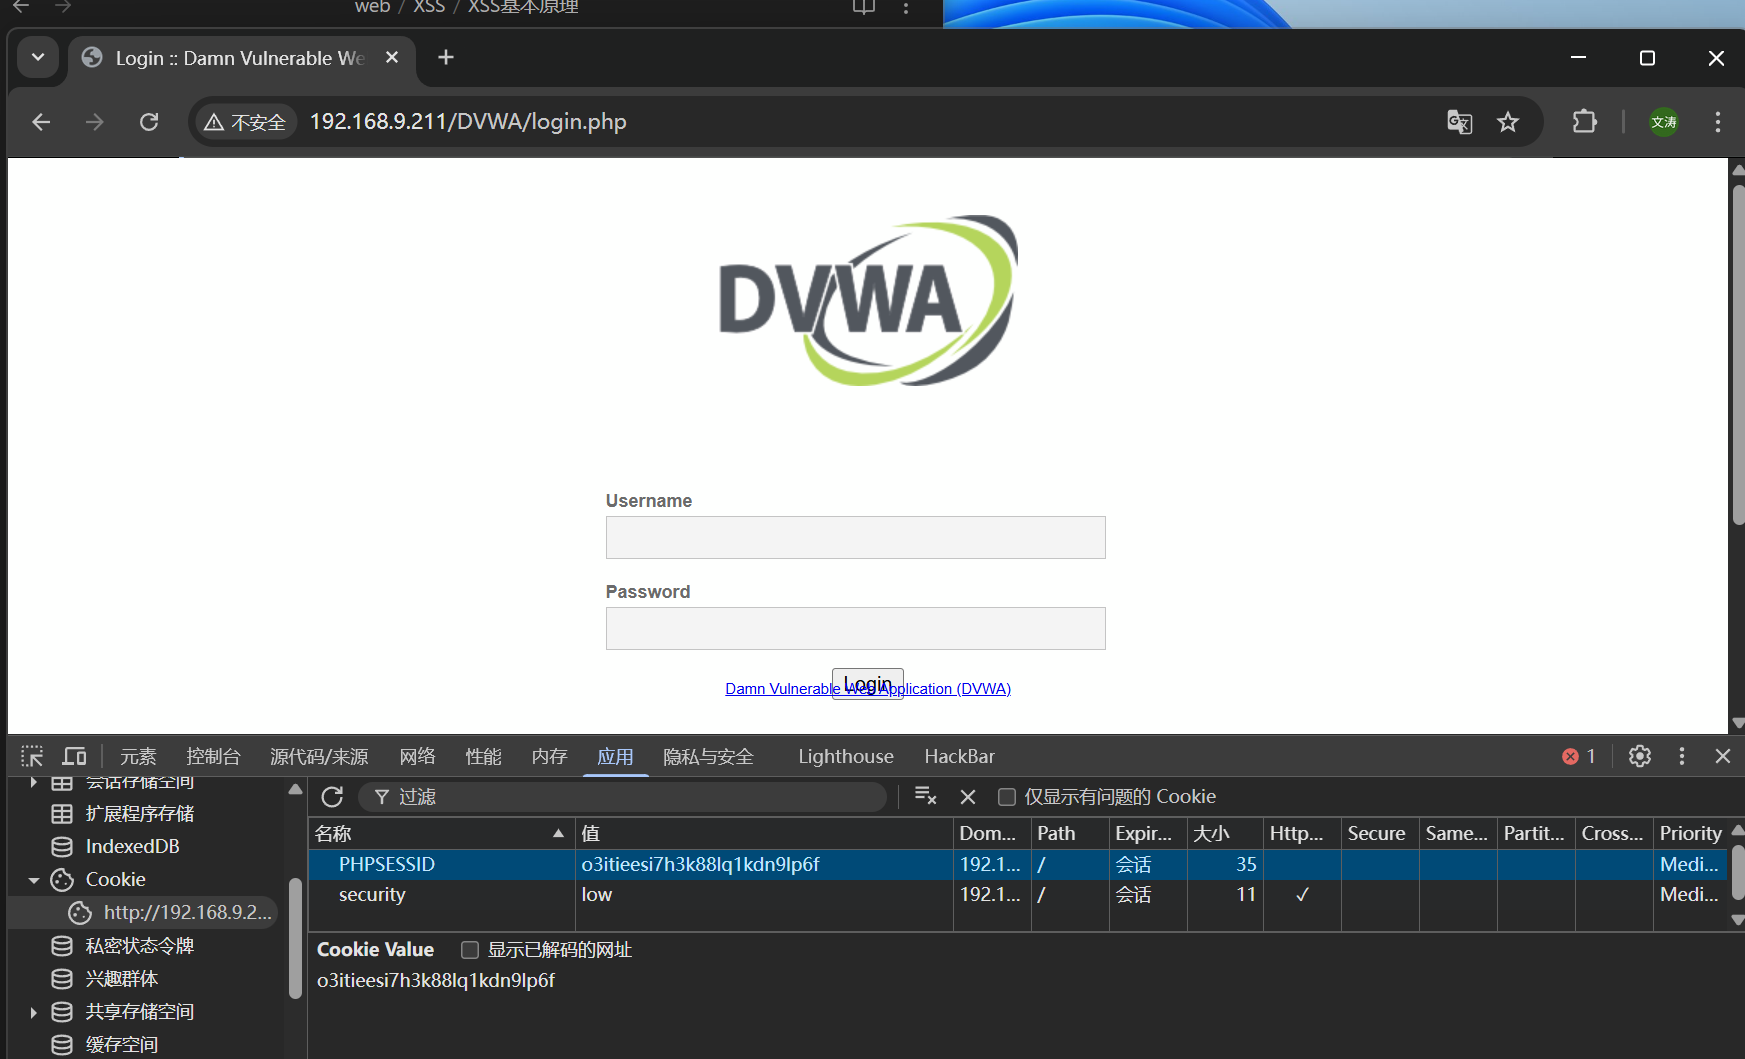Bookmark this page with the star icon
The width and height of the screenshot is (1745, 1059).
pos(1507,122)
